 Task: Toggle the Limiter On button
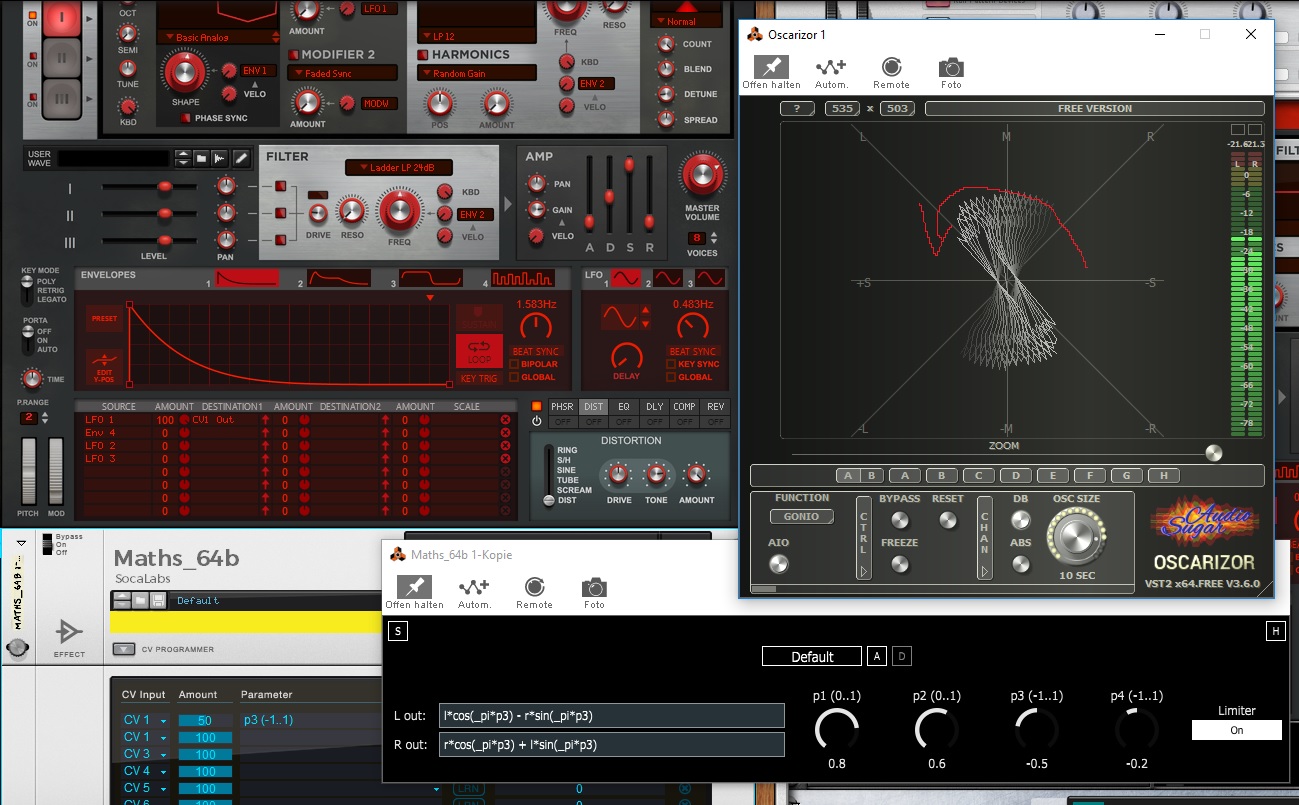[1236, 730]
